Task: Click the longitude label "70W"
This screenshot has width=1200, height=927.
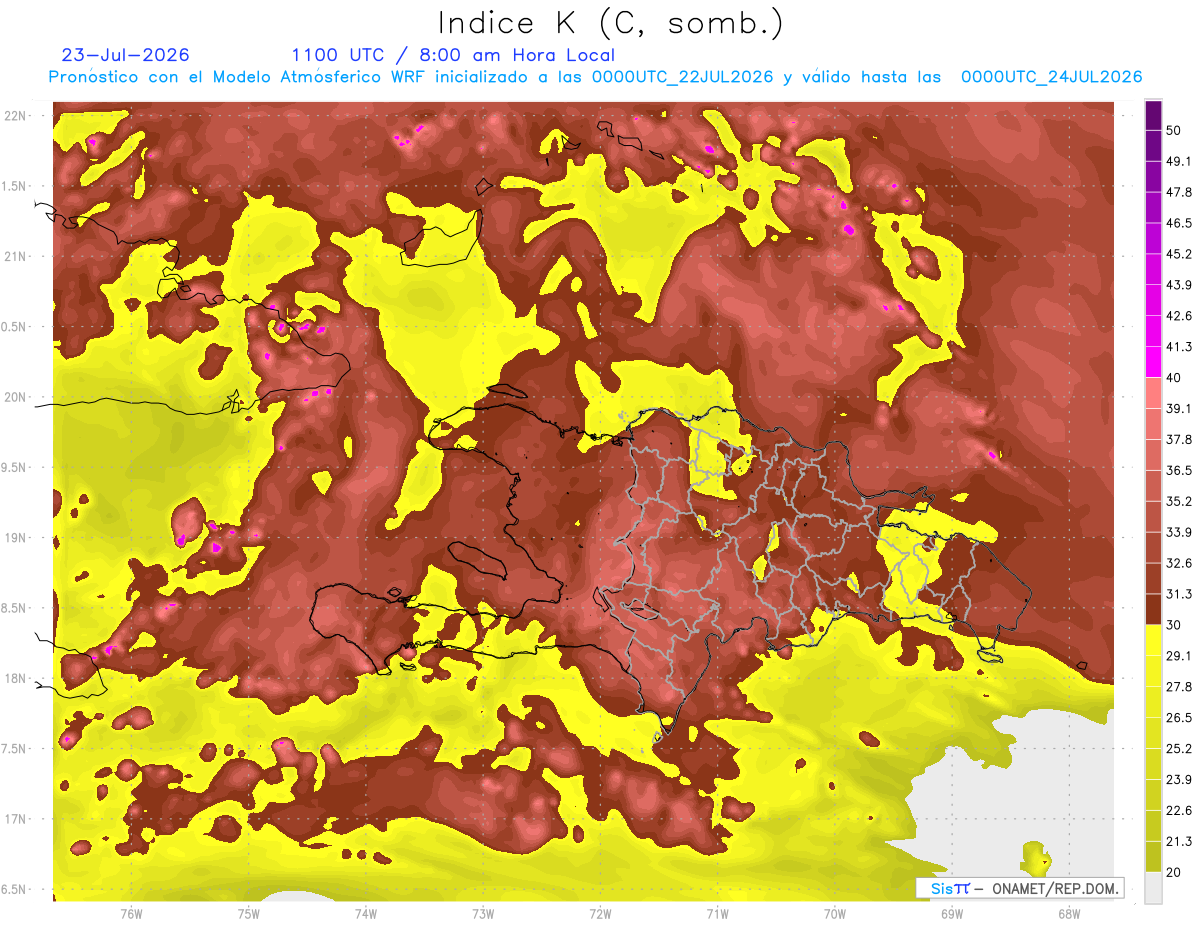Action: tap(835, 913)
